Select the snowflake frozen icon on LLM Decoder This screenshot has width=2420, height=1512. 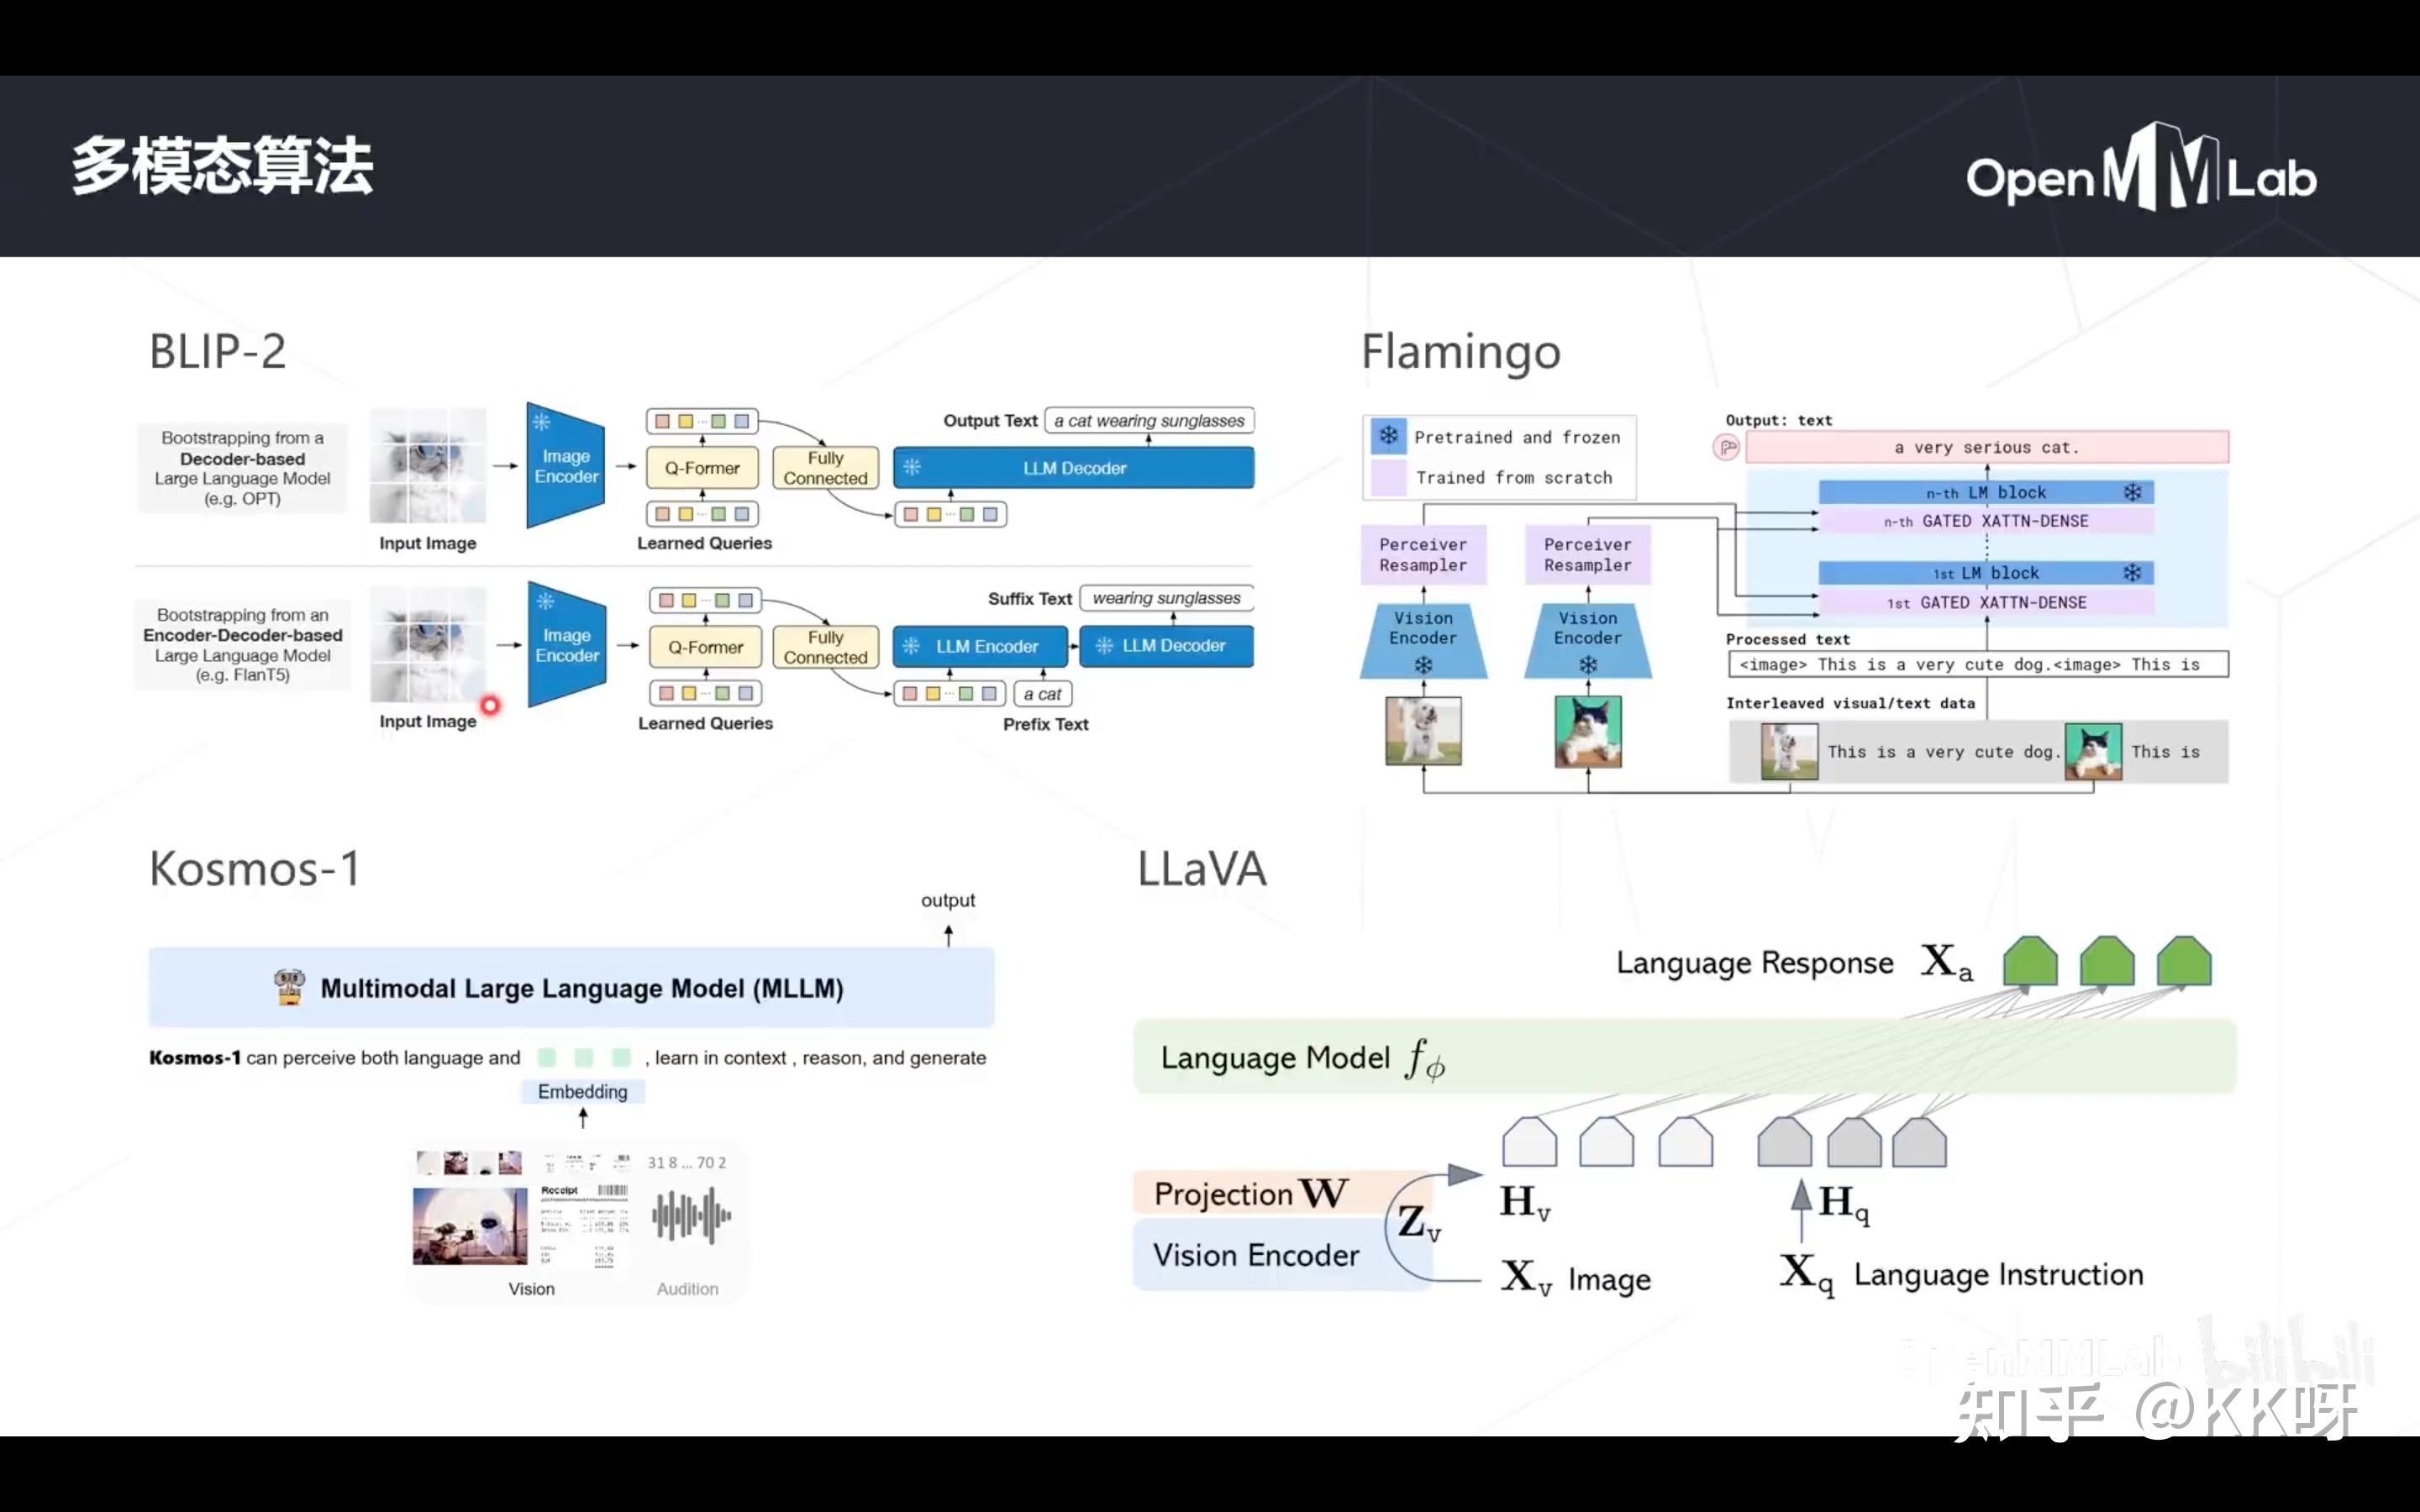(x=911, y=467)
